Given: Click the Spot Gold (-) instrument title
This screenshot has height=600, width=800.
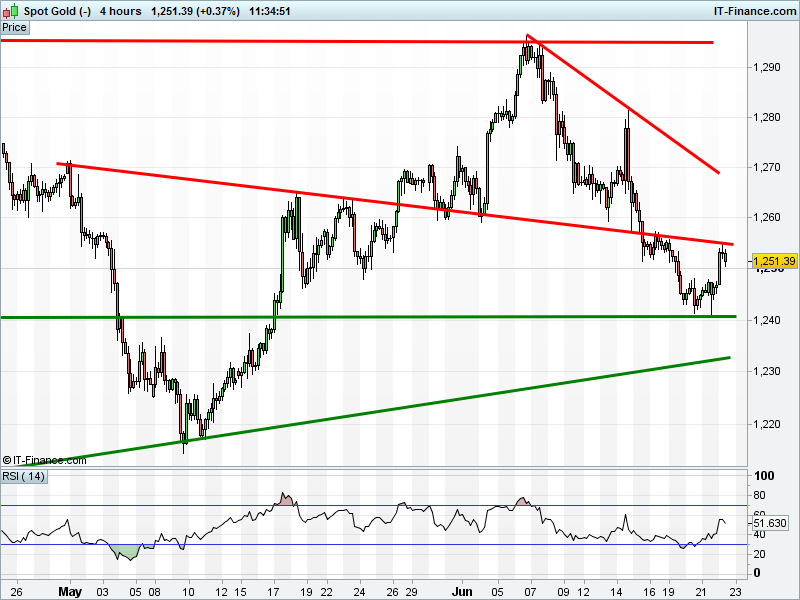Looking at the screenshot, I should 58,11.
